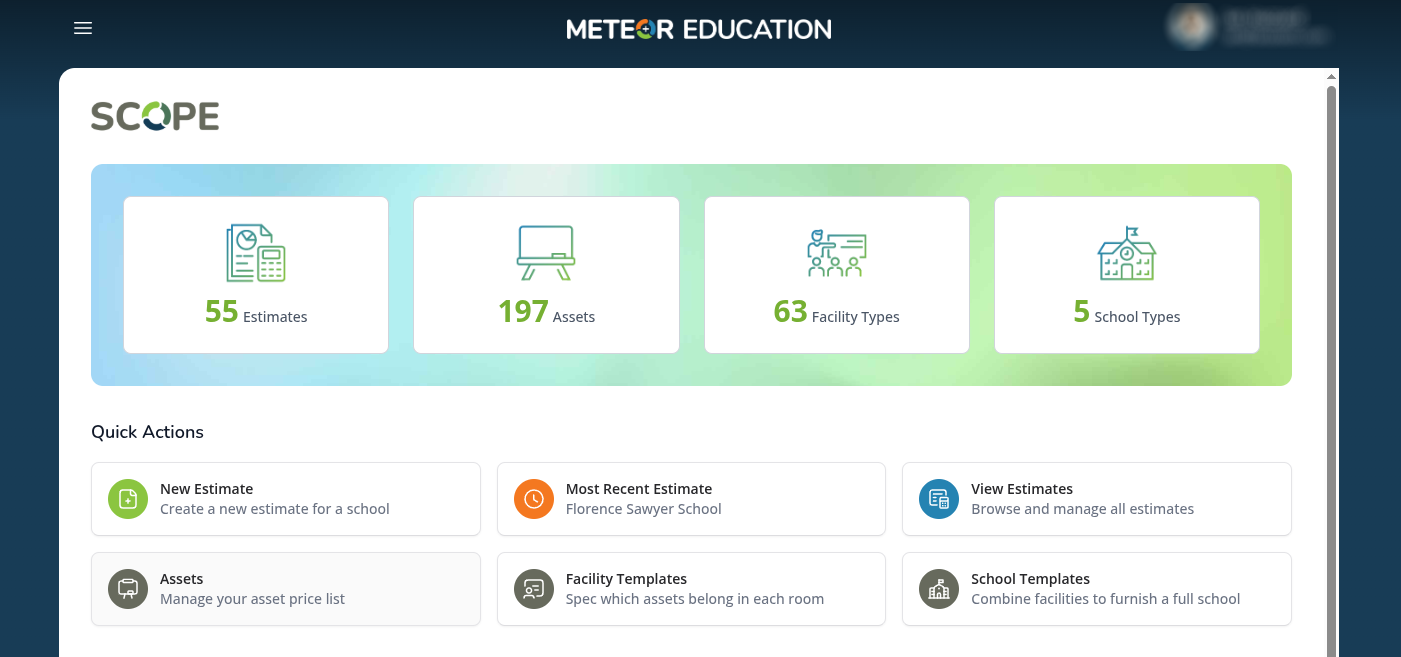The image size is (1401, 657).
Task: Click 'Florence Sawyer School' text
Action: pos(644,509)
